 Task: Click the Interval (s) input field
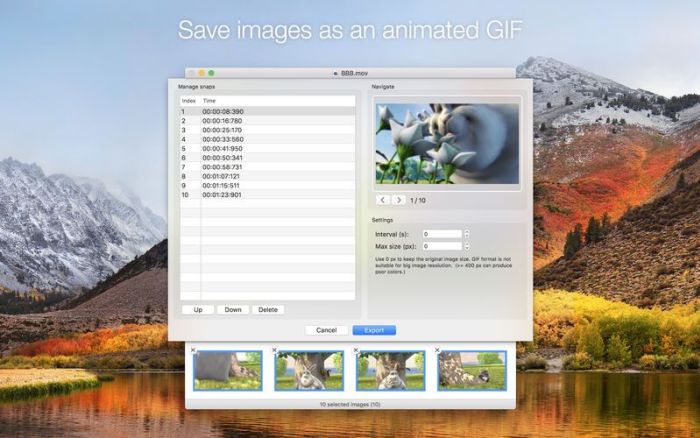point(442,234)
